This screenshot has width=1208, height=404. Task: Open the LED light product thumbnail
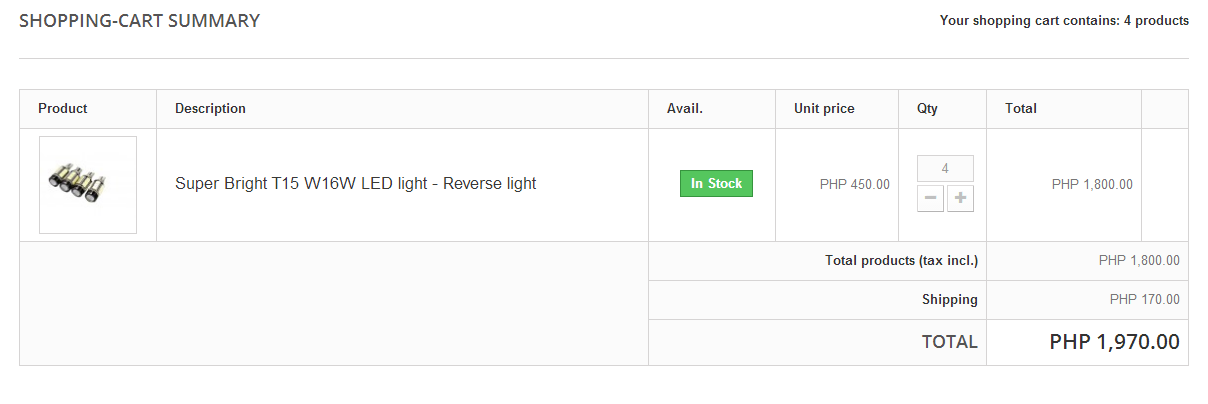pos(88,185)
